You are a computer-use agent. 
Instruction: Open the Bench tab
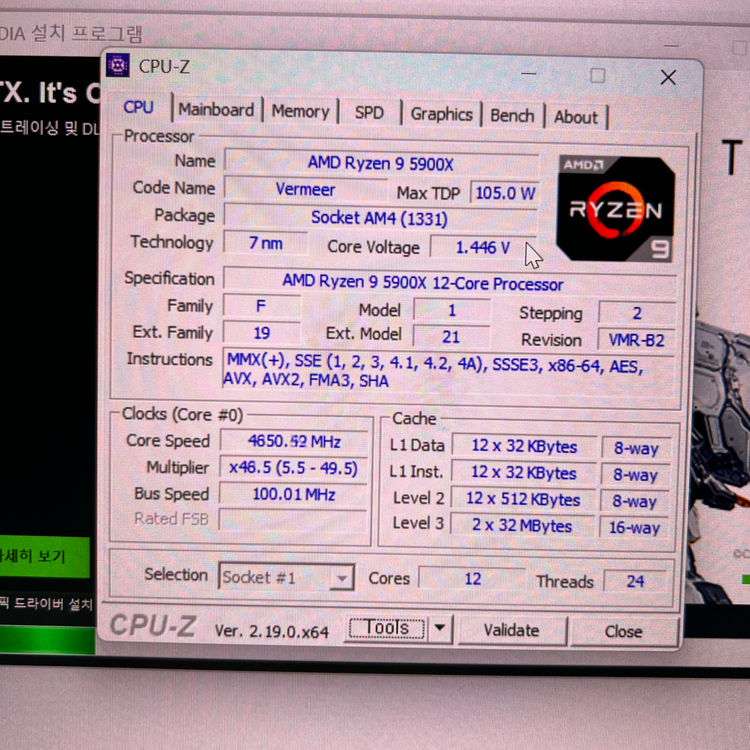coord(512,116)
